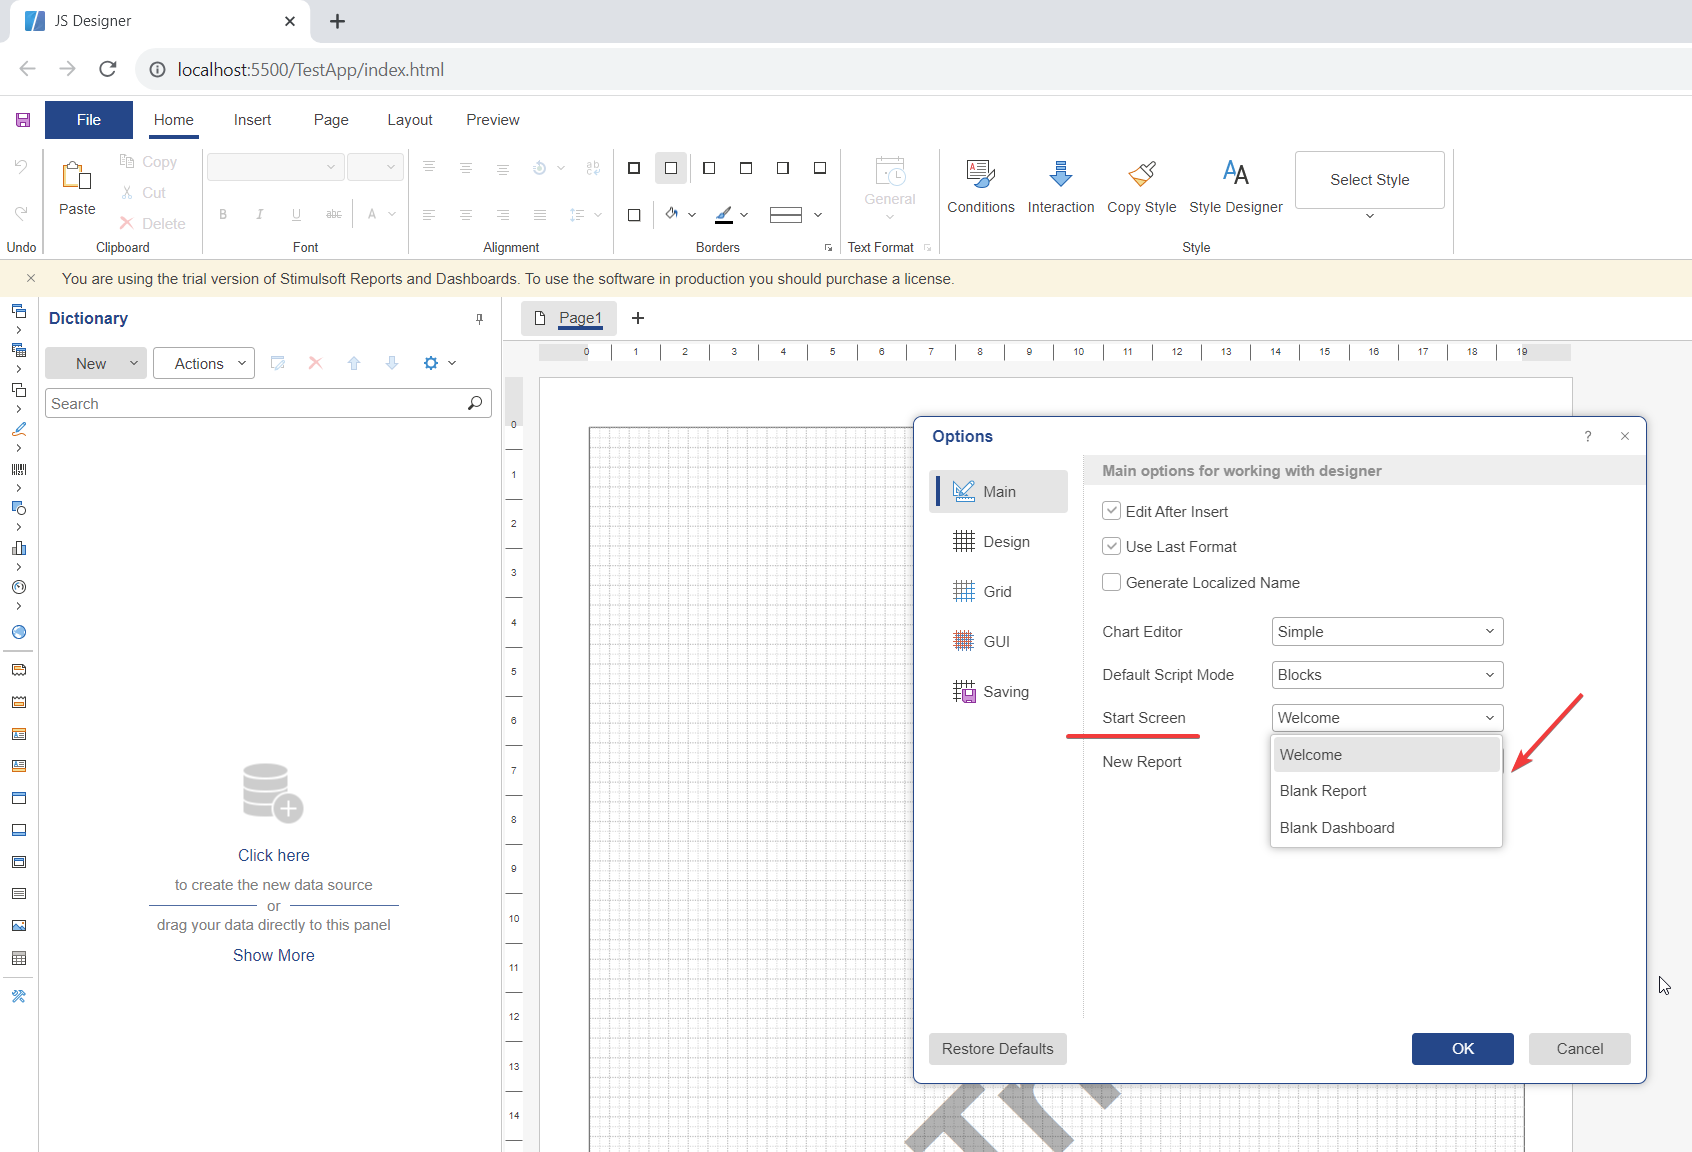Click the barcode component icon in left sidebar
Viewport: 1692px width, 1152px height.
pos(19,469)
